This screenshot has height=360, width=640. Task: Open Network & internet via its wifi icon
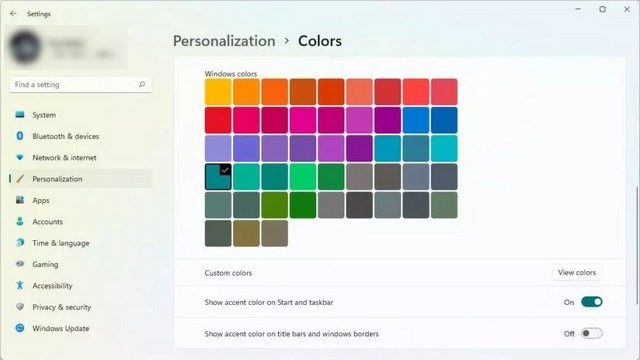(x=20, y=157)
